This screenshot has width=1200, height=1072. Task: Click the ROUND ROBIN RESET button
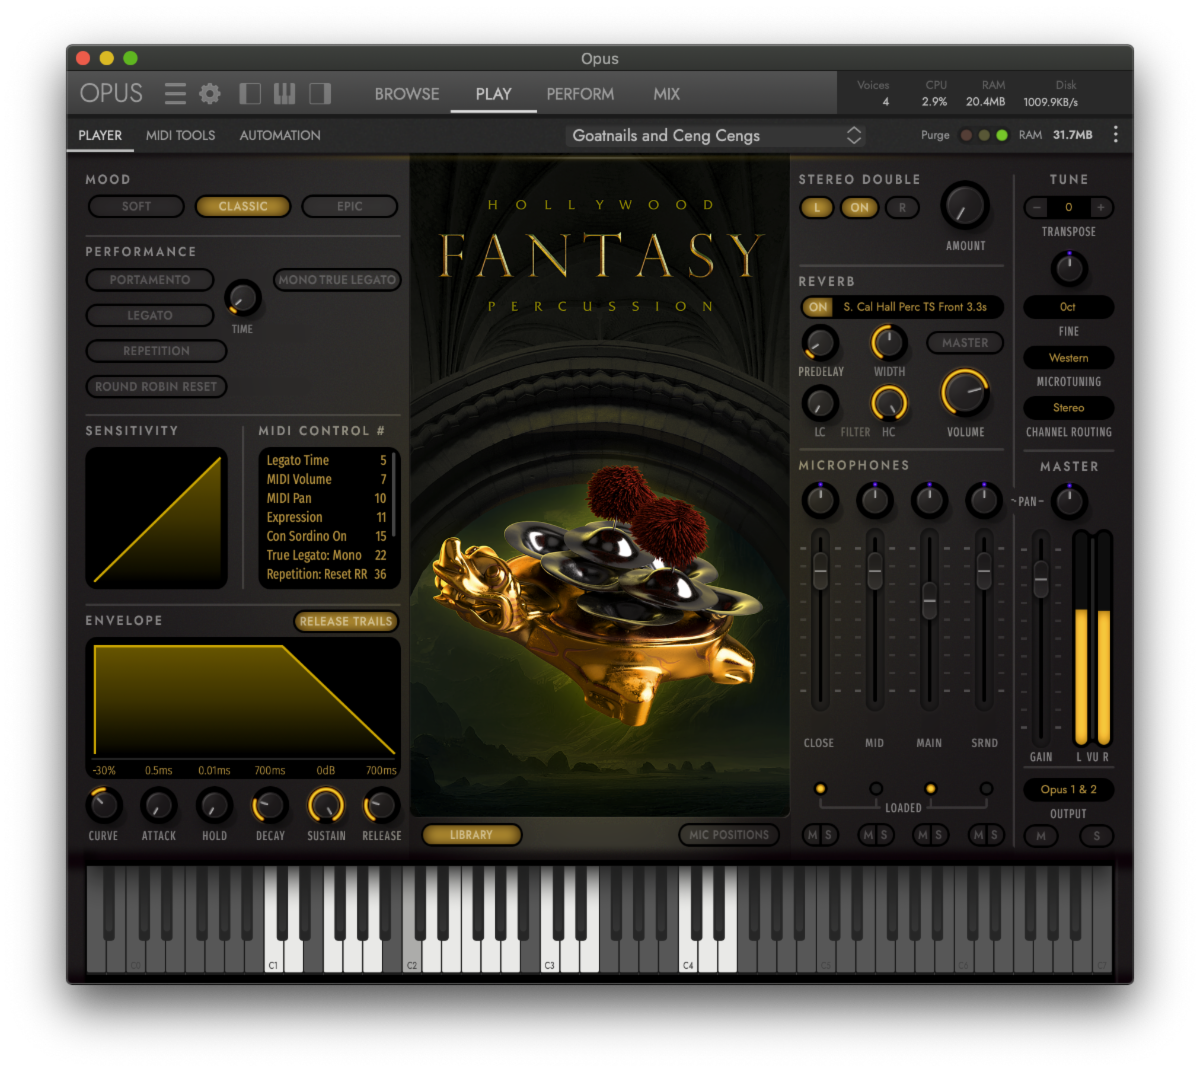click(156, 387)
